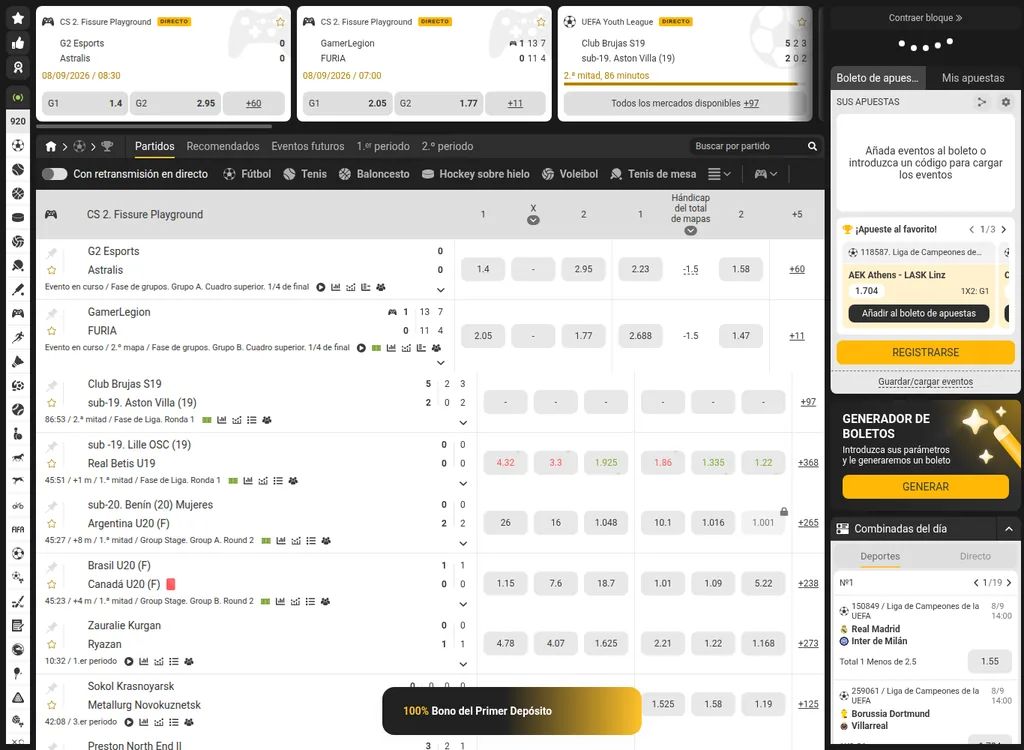Open esports gamepad dropdown in filter bar
The image size is (1024, 750).
point(765,174)
